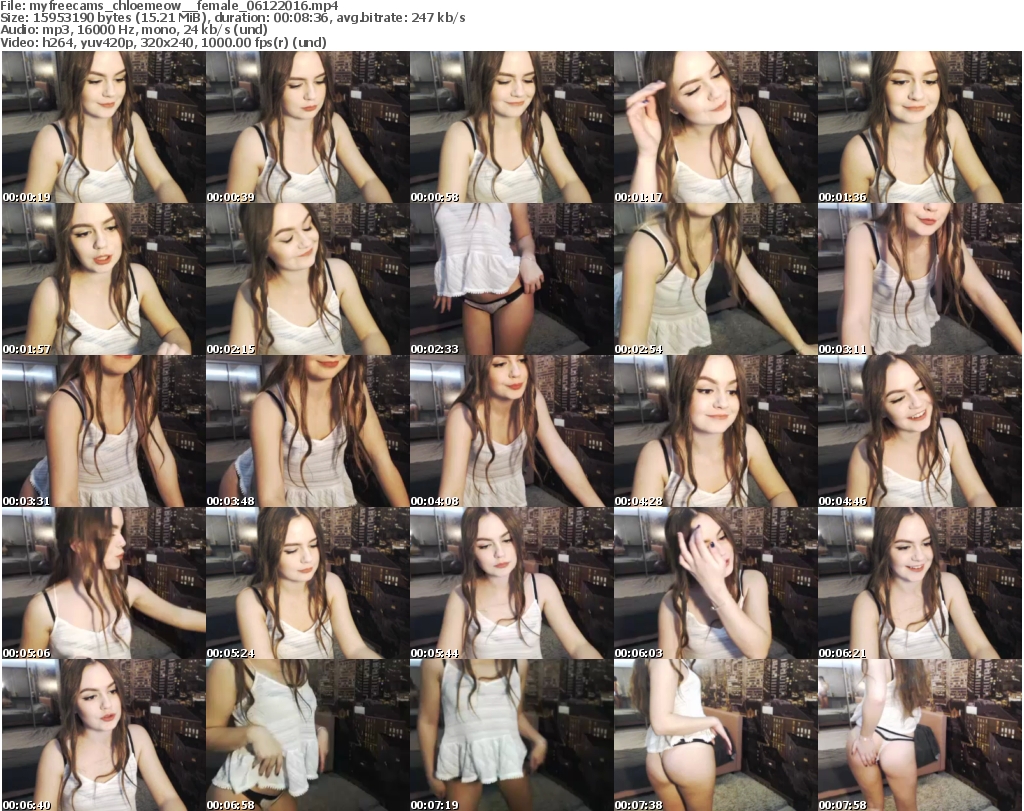Click the frame at 00:03:31
Viewport: 1024px width, 811px height.
pos(104,431)
